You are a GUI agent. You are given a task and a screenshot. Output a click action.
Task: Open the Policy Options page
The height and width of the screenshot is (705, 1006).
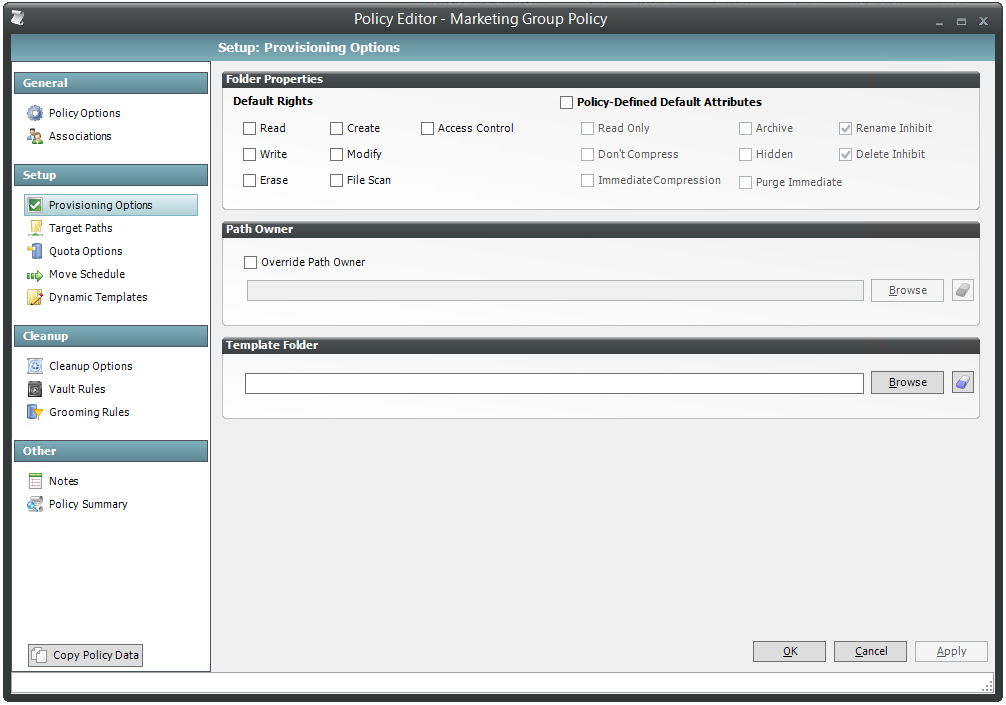point(84,113)
